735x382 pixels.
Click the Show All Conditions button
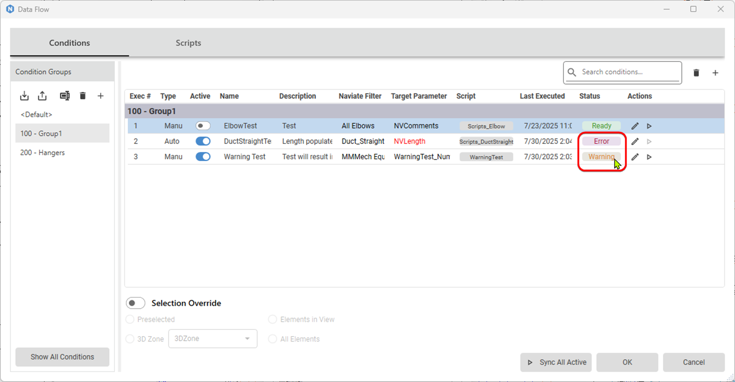(x=62, y=357)
